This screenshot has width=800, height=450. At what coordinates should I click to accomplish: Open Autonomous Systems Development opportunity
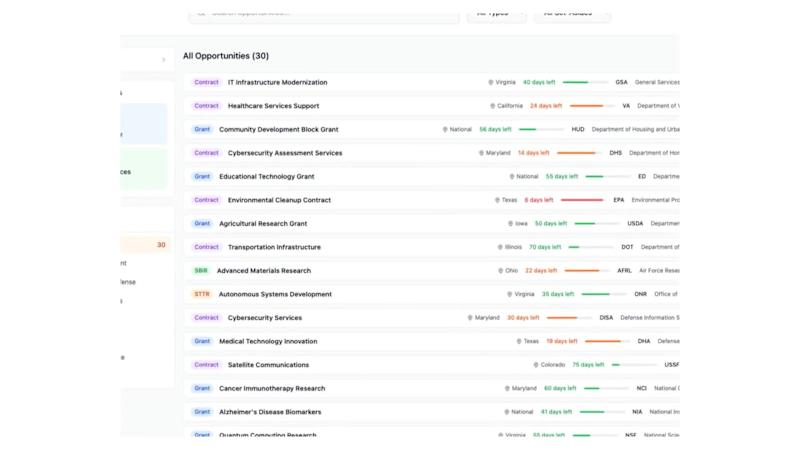[276, 294]
